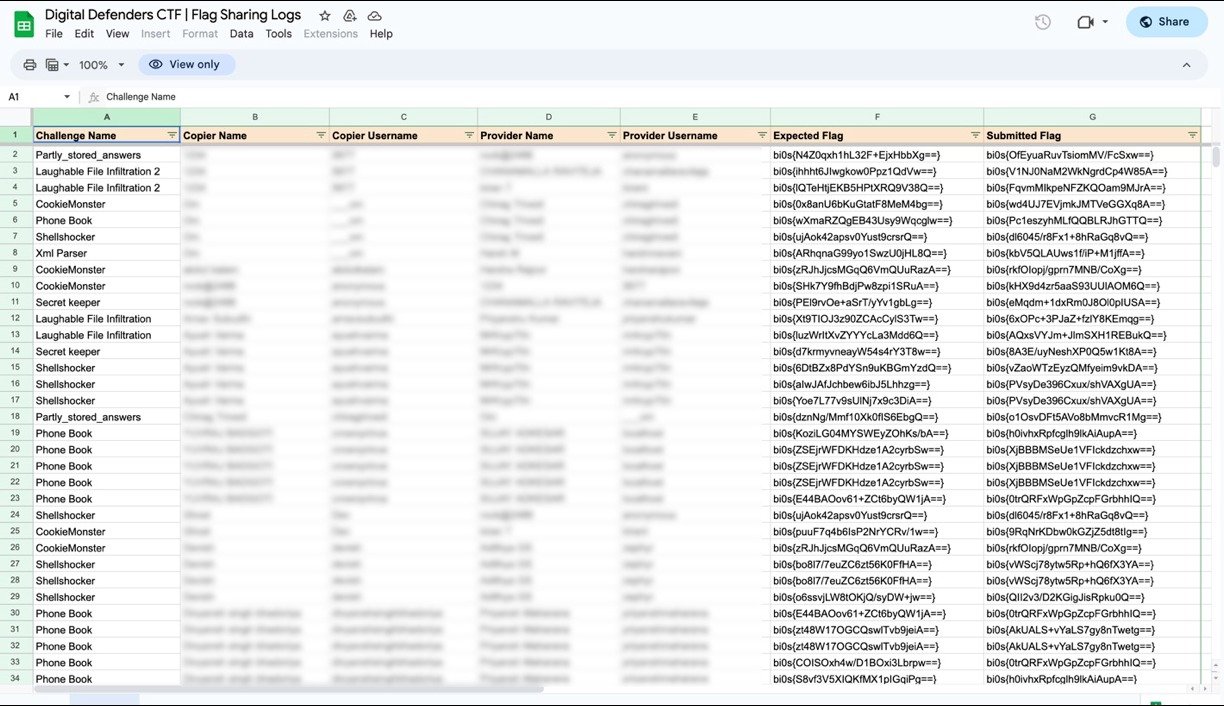Toggle filter on Expected Flag column
This screenshot has width=1224, height=706.
coord(975,135)
